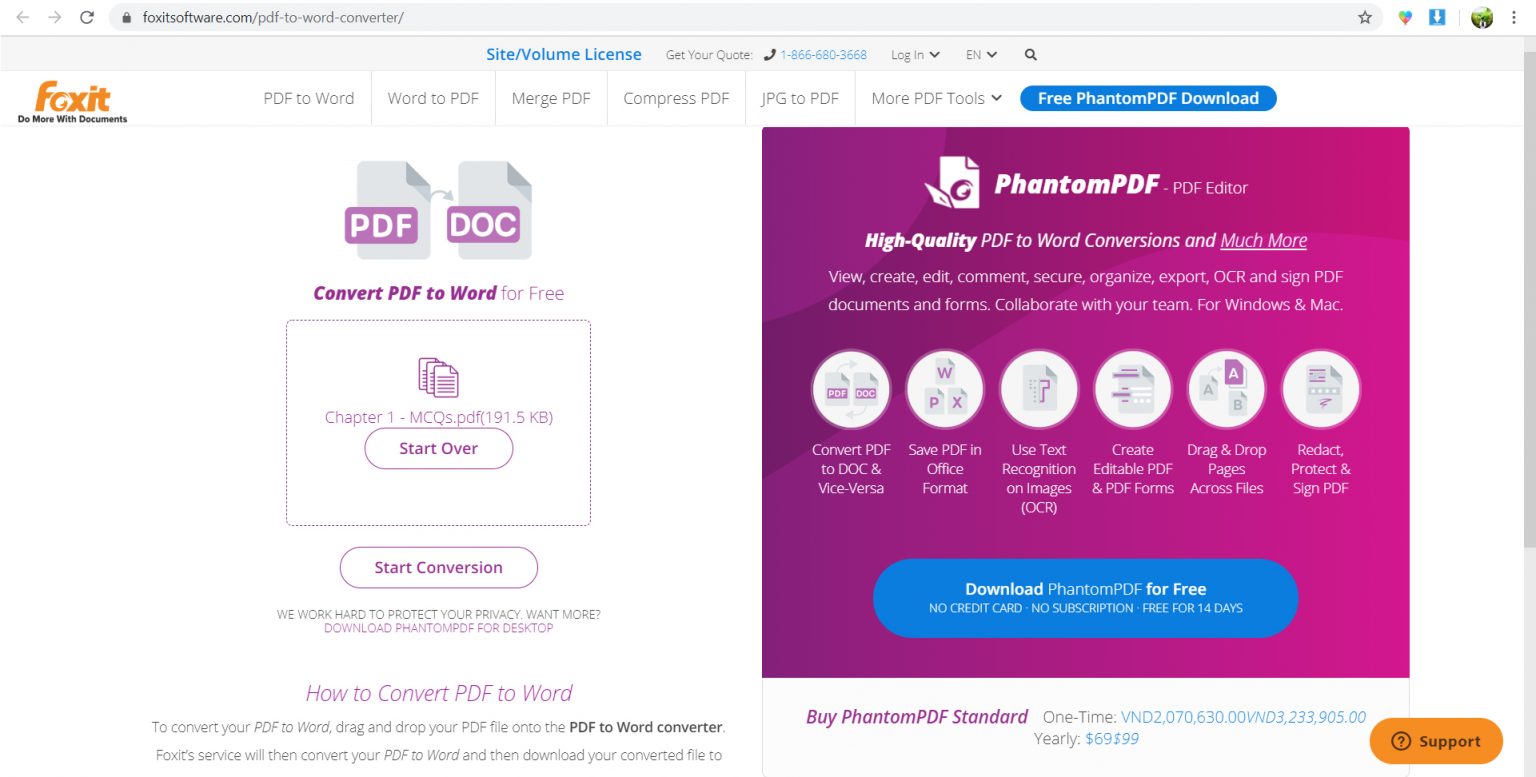Select the Text Recognition OCR feature icon

click(x=1039, y=389)
